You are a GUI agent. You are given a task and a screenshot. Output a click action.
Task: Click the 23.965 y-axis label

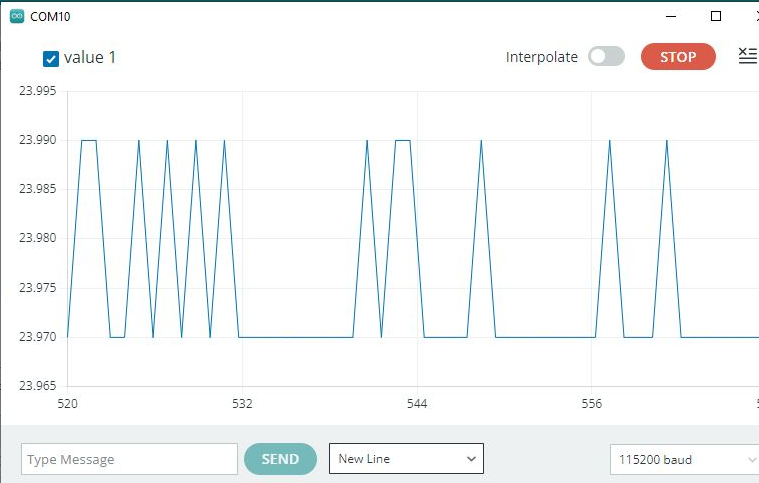(38, 386)
